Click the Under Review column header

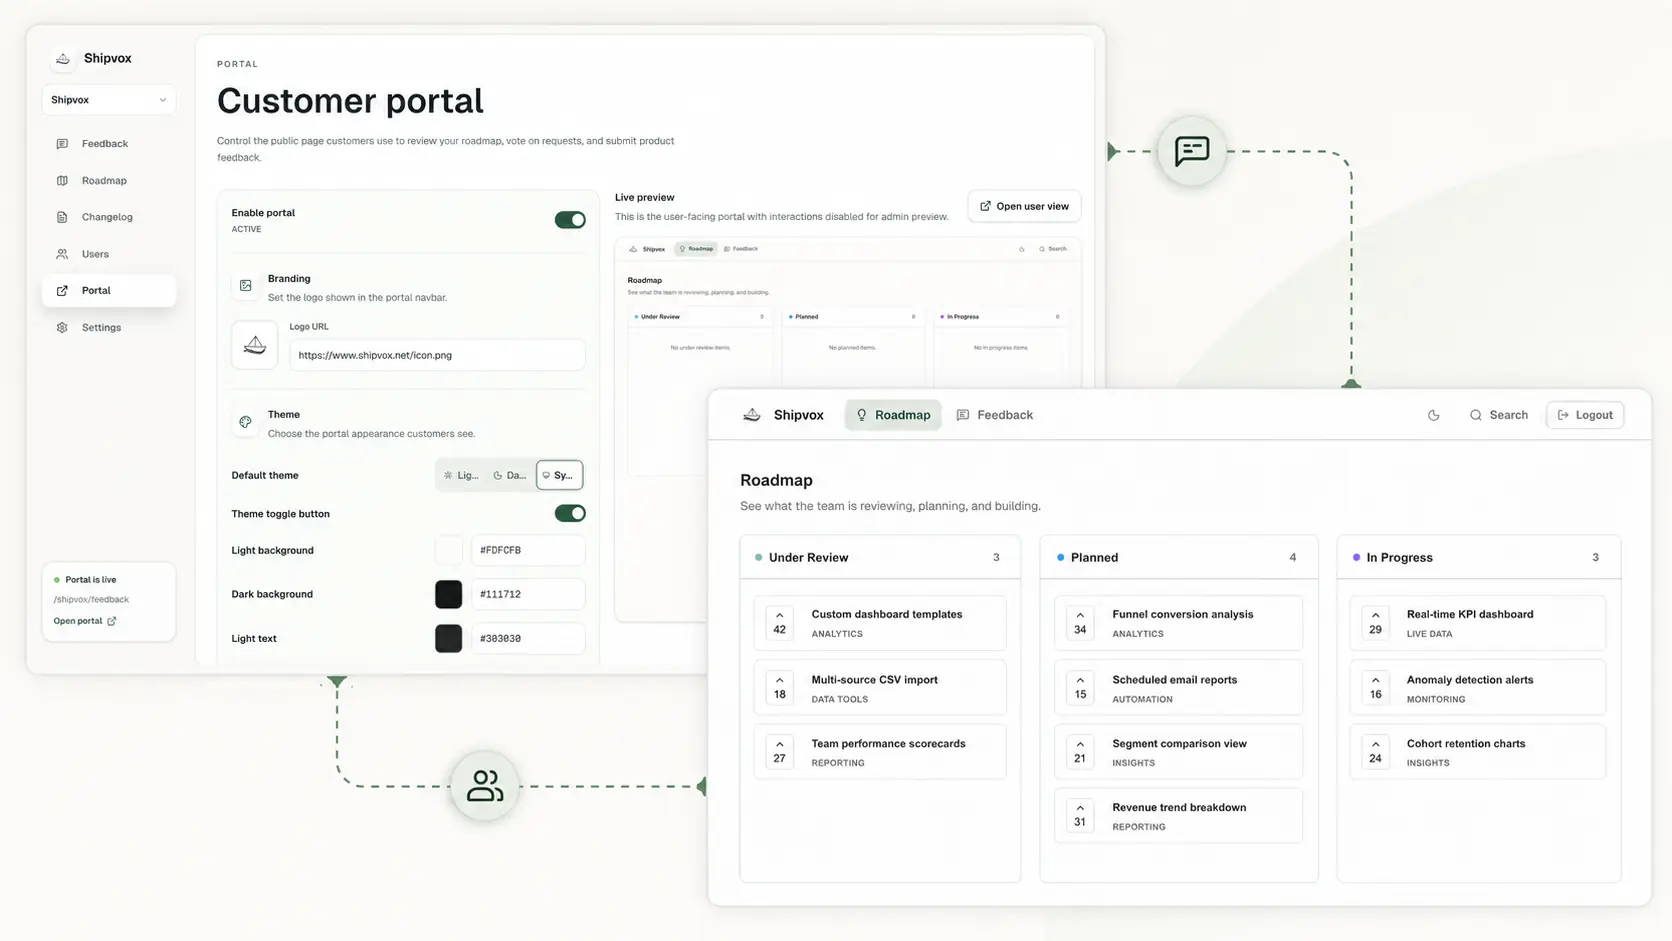click(880, 558)
